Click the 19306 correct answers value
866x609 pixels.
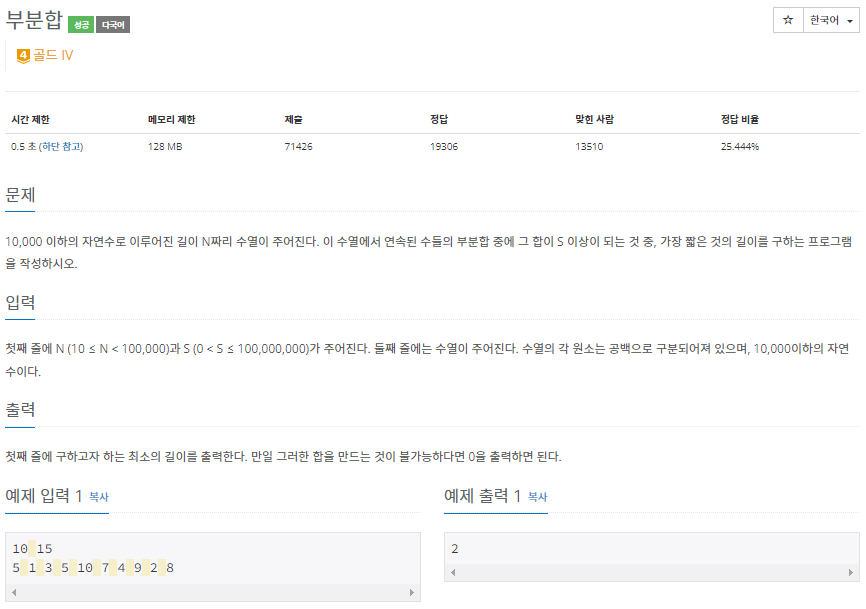pos(444,146)
